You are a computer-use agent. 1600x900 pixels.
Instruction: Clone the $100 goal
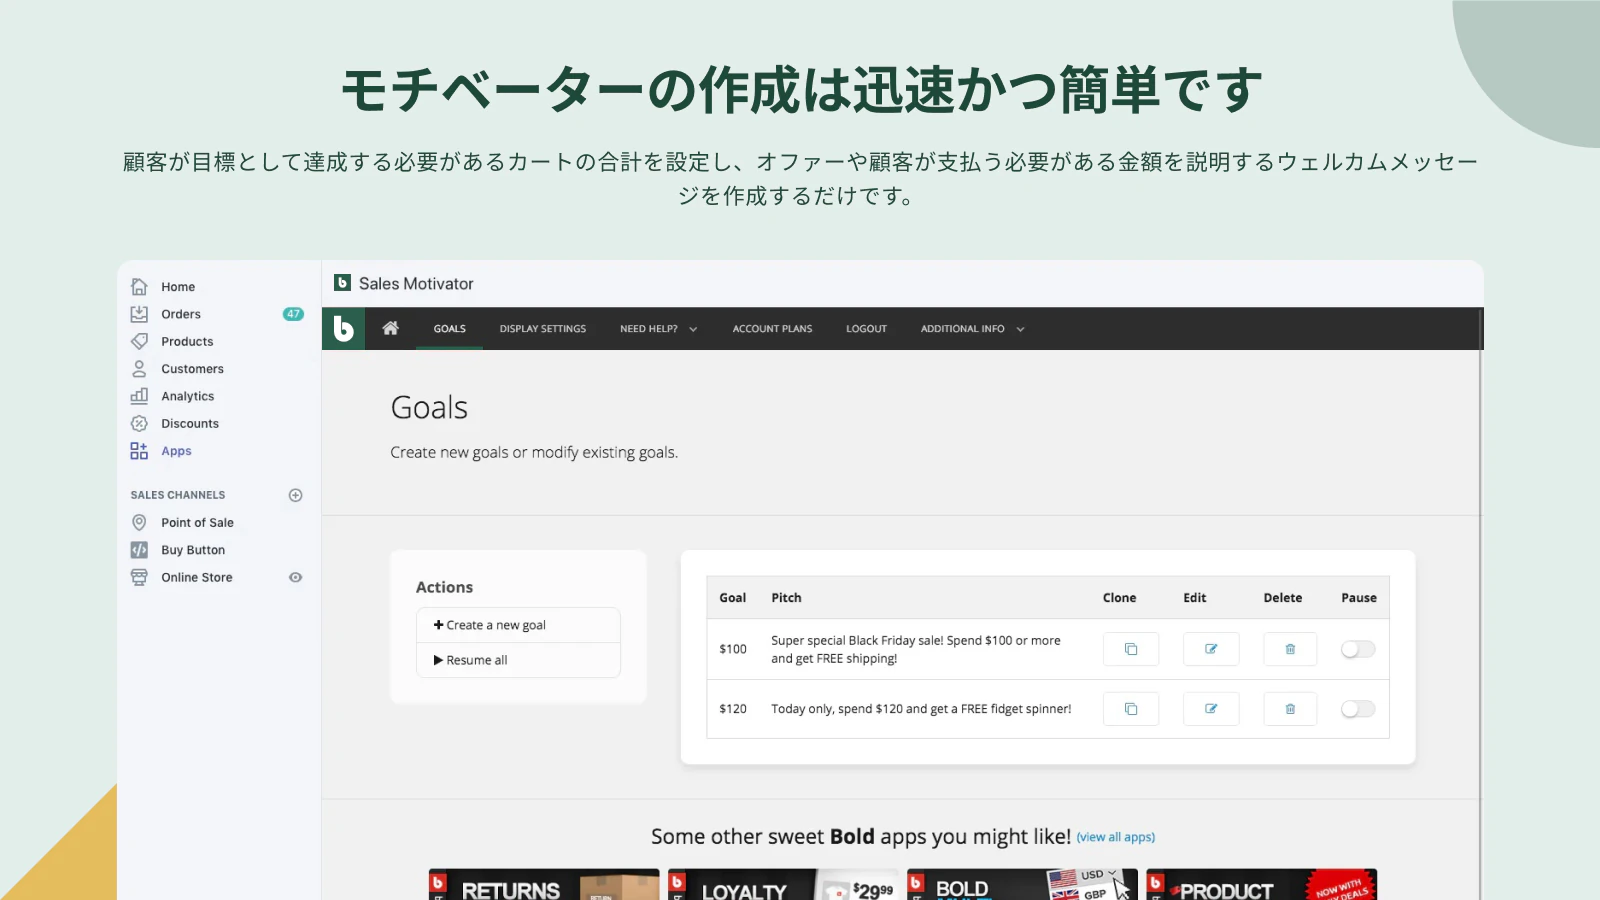pos(1131,649)
